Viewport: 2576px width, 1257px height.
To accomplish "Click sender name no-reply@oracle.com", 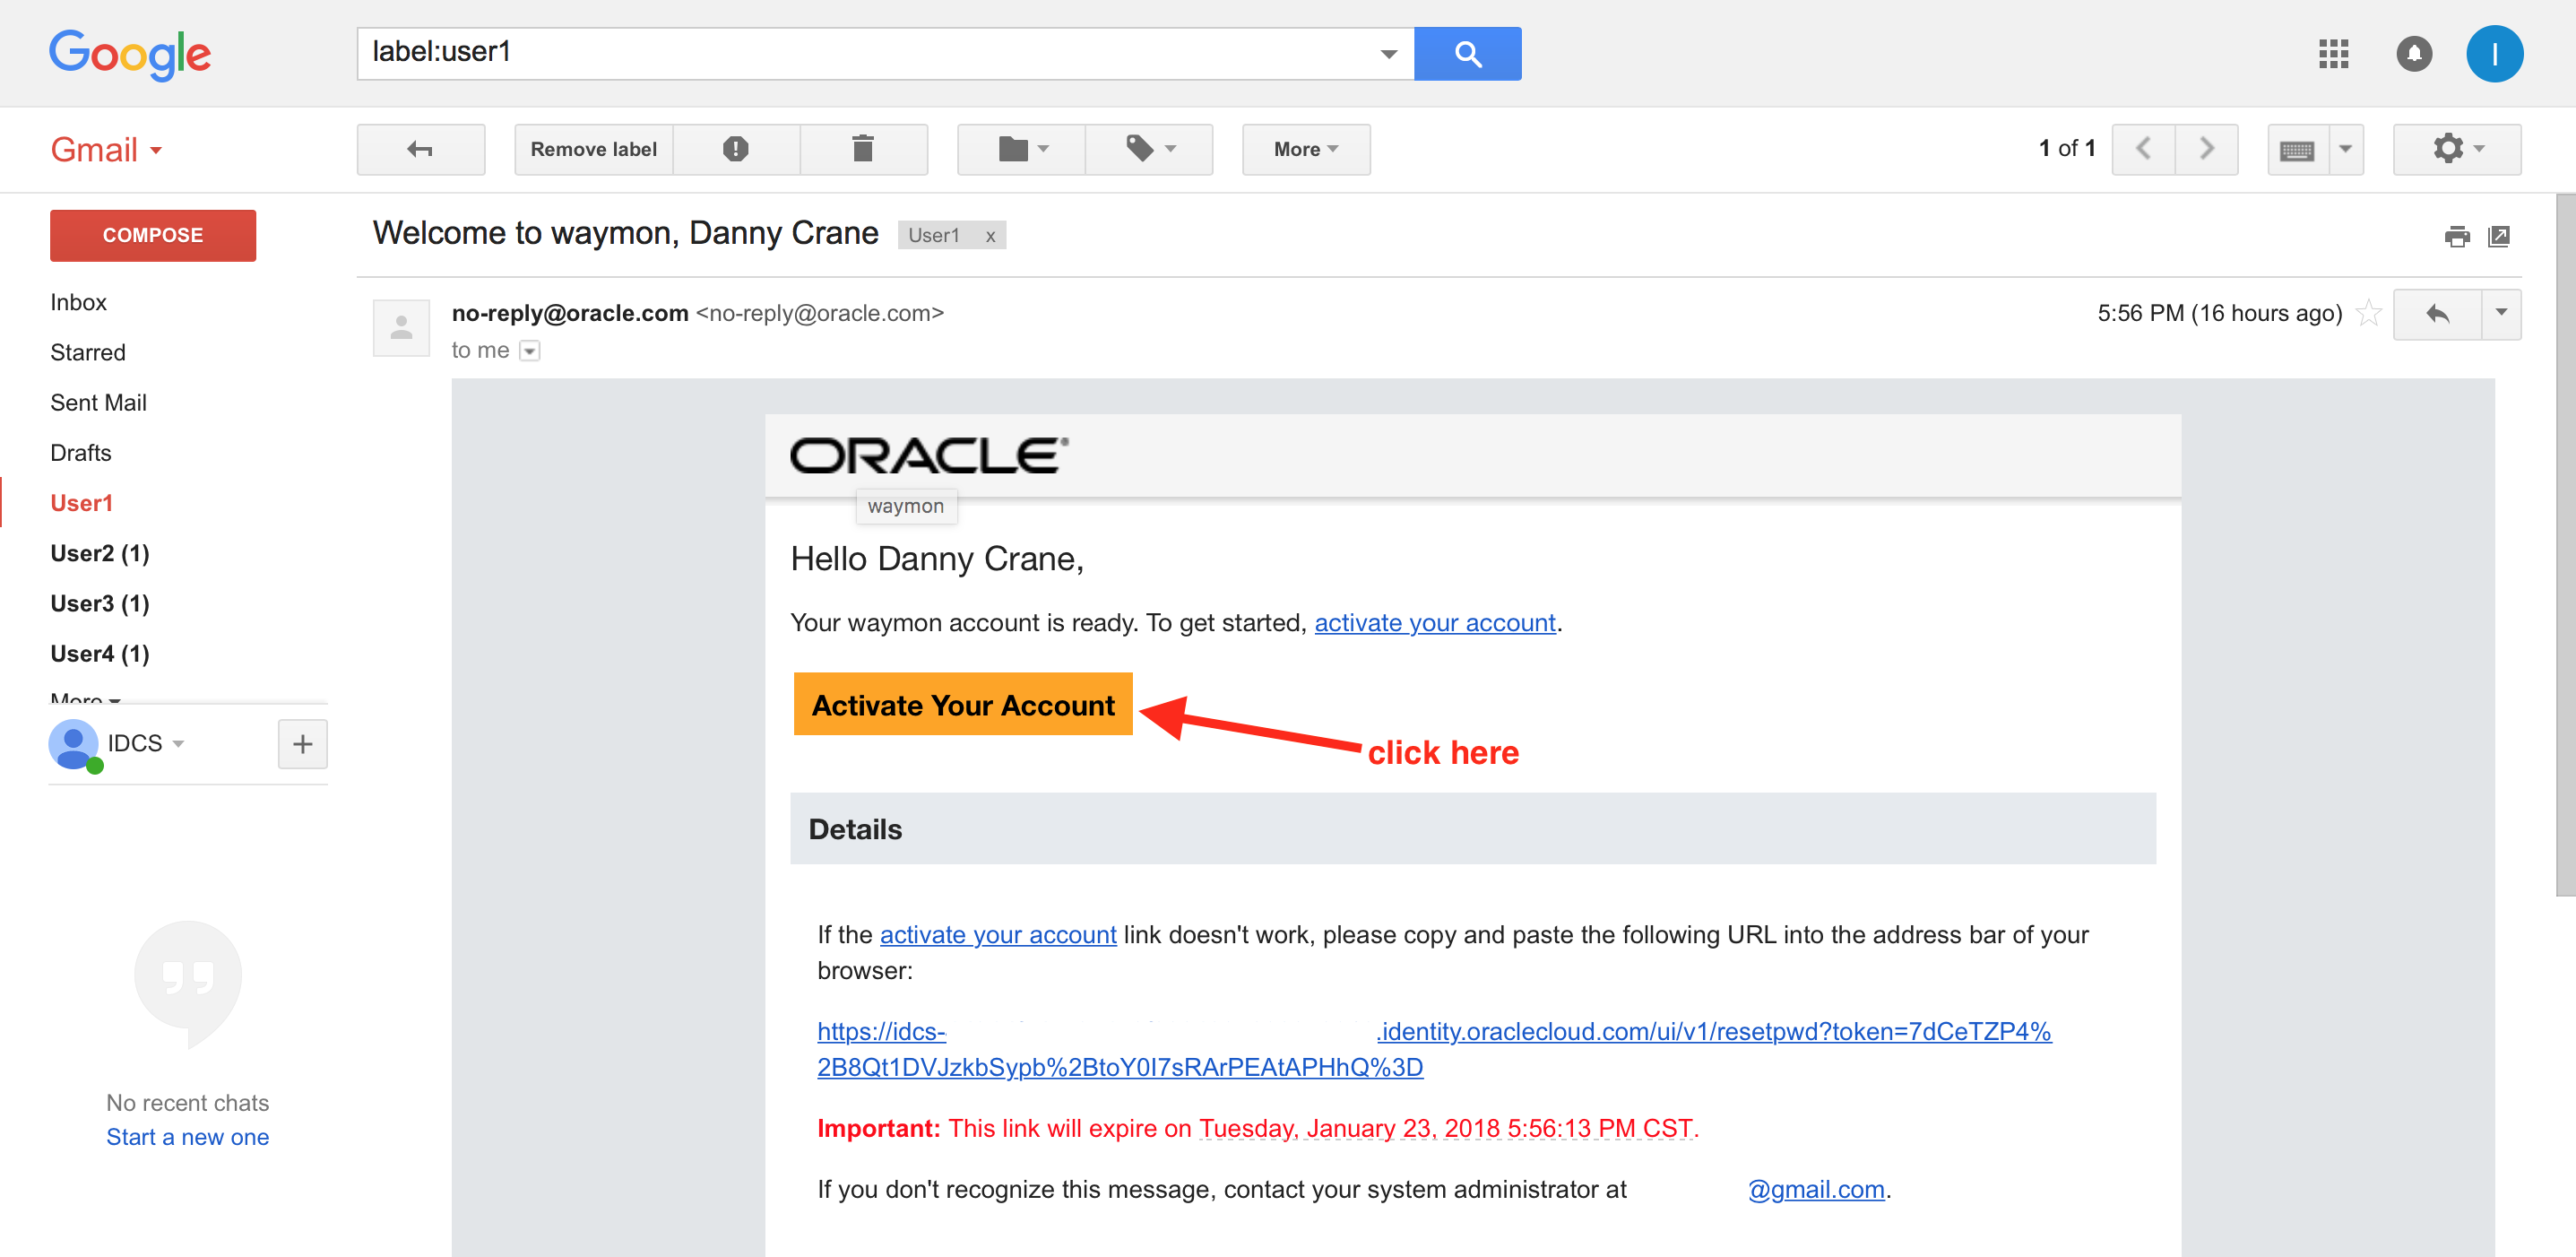I will (570, 313).
